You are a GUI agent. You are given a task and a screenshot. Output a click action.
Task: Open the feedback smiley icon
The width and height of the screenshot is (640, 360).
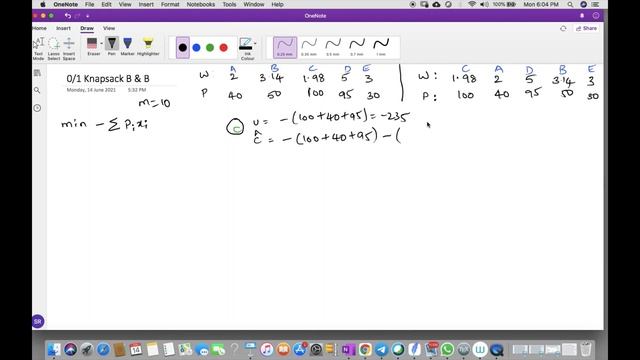pos(596,16)
